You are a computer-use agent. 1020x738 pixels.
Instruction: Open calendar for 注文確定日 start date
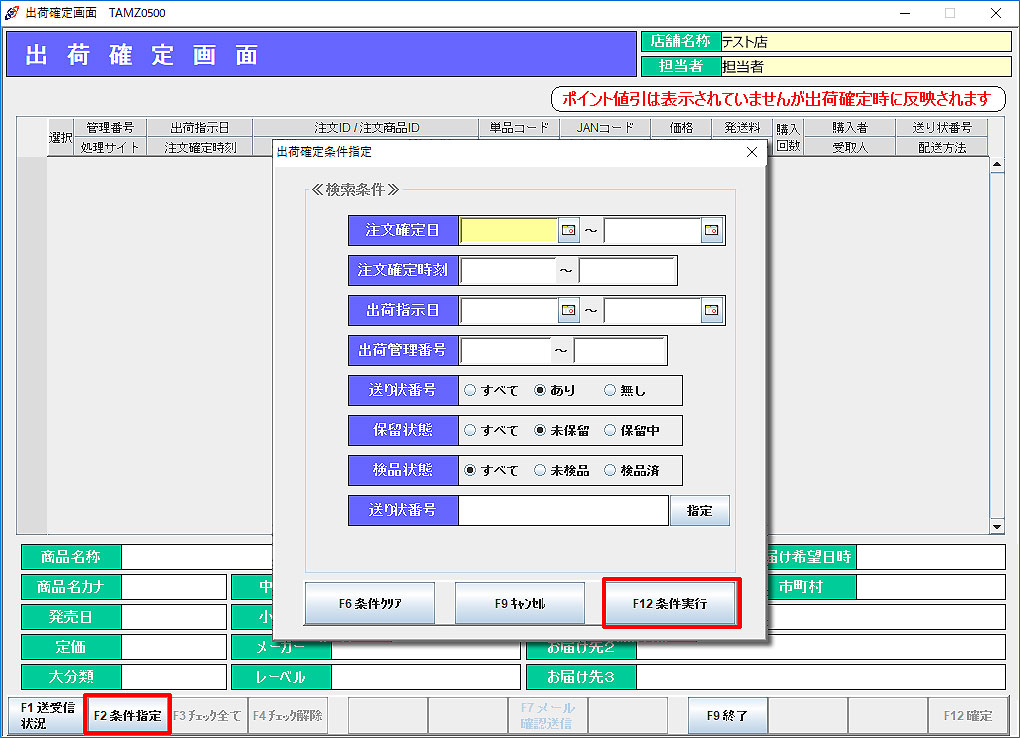pyautogui.click(x=568, y=230)
